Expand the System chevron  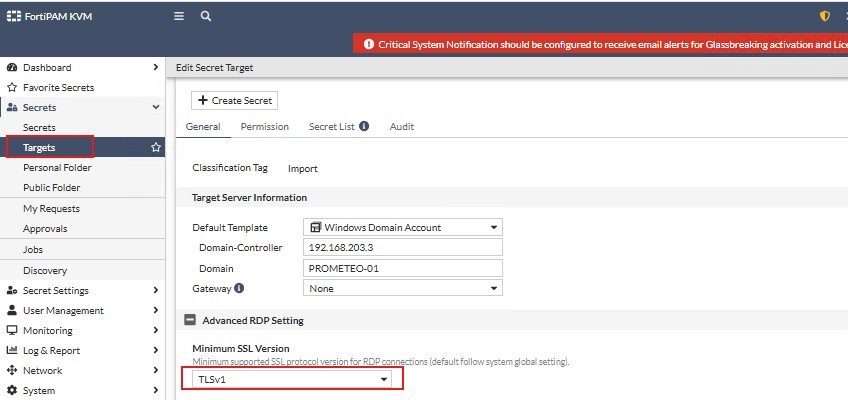coord(156,390)
